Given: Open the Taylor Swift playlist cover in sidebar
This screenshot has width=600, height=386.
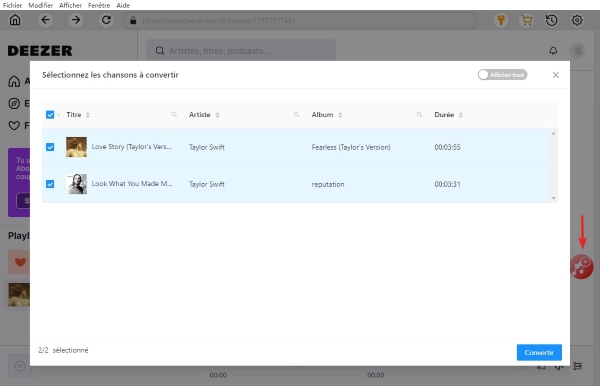Looking at the screenshot, I should pos(19,295).
